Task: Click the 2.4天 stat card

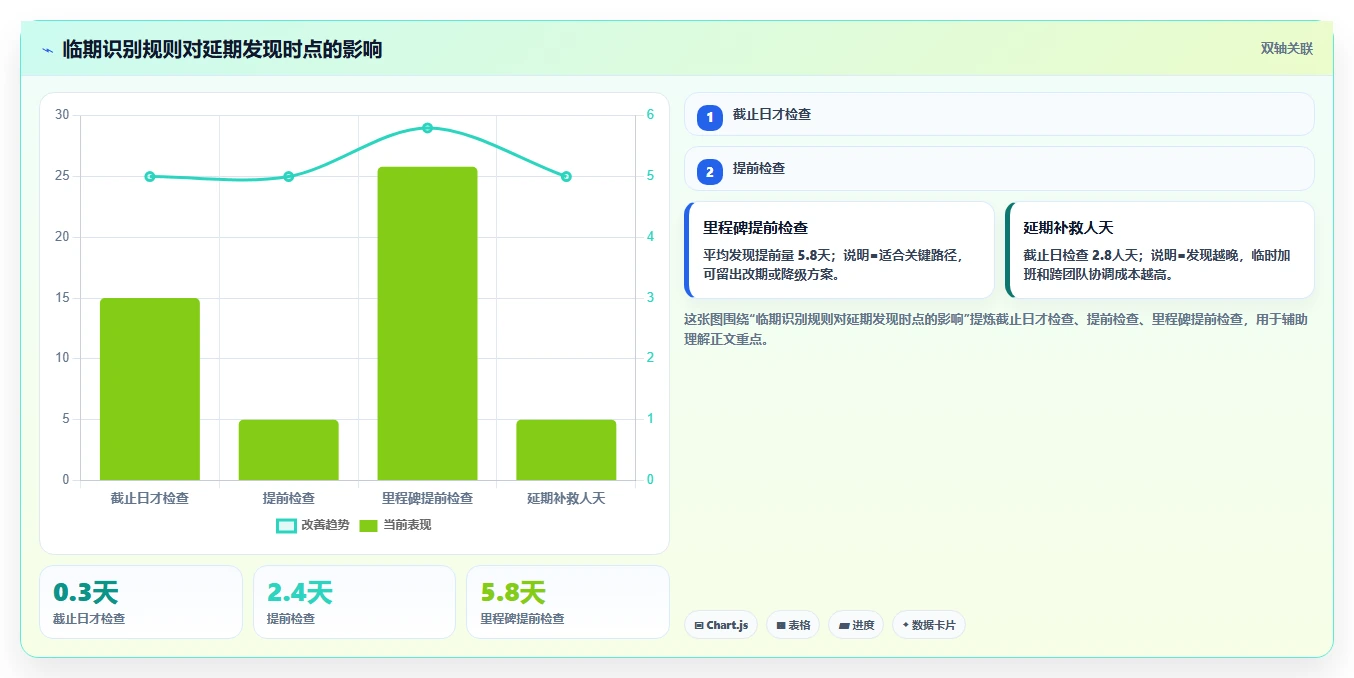Action: click(354, 602)
